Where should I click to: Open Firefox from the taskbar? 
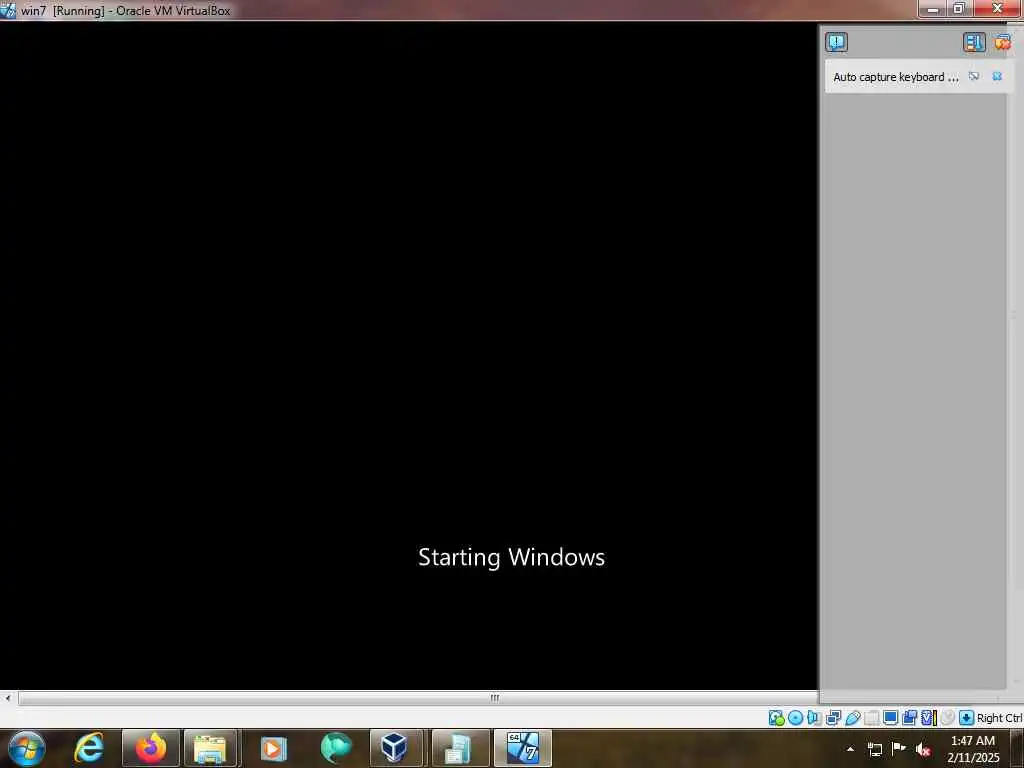tap(151, 748)
